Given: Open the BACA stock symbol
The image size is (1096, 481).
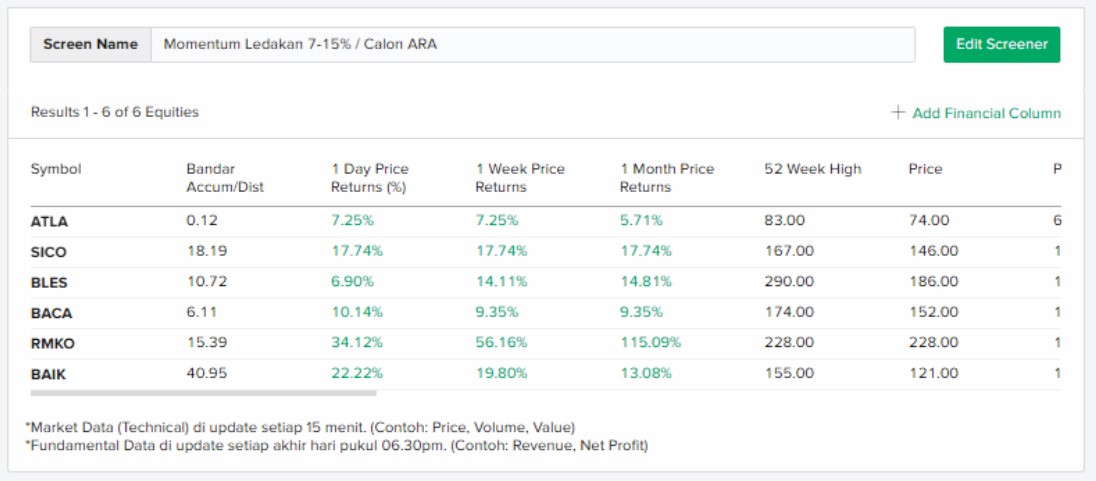Looking at the screenshot, I should [51, 313].
